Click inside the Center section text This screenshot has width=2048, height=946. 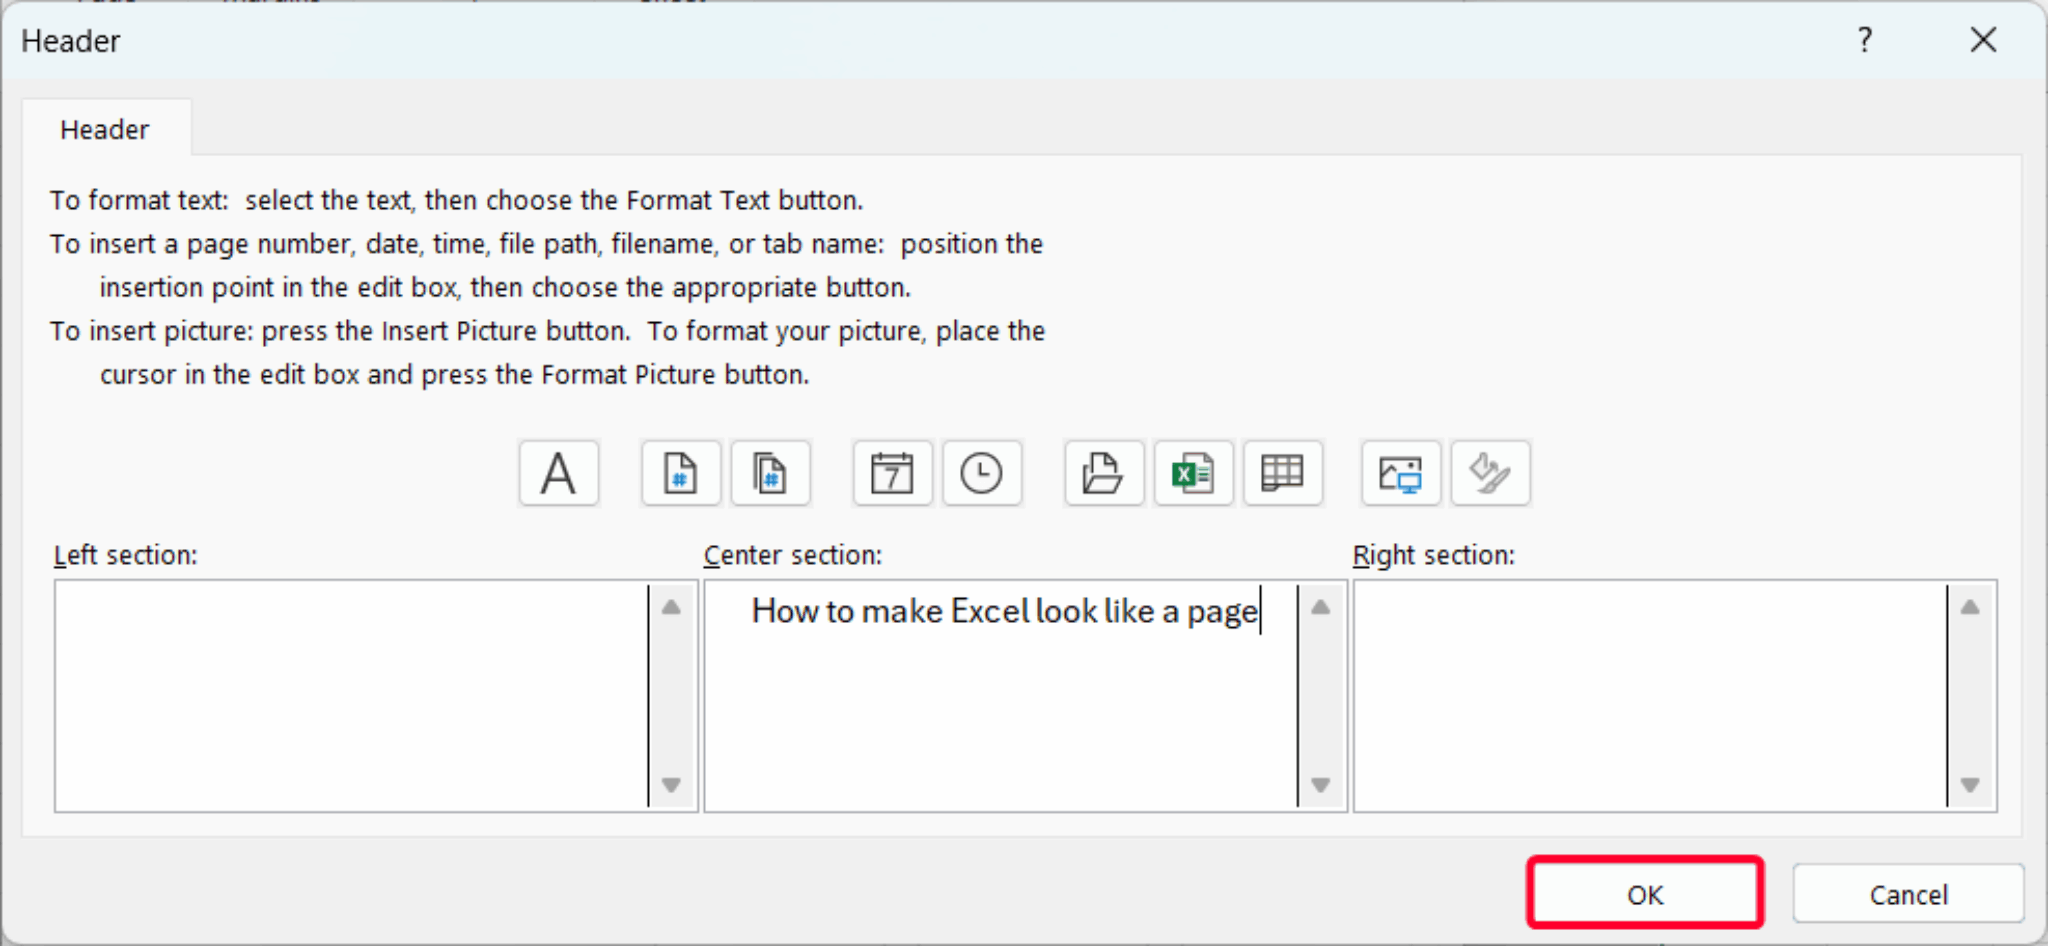(x=1000, y=611)
